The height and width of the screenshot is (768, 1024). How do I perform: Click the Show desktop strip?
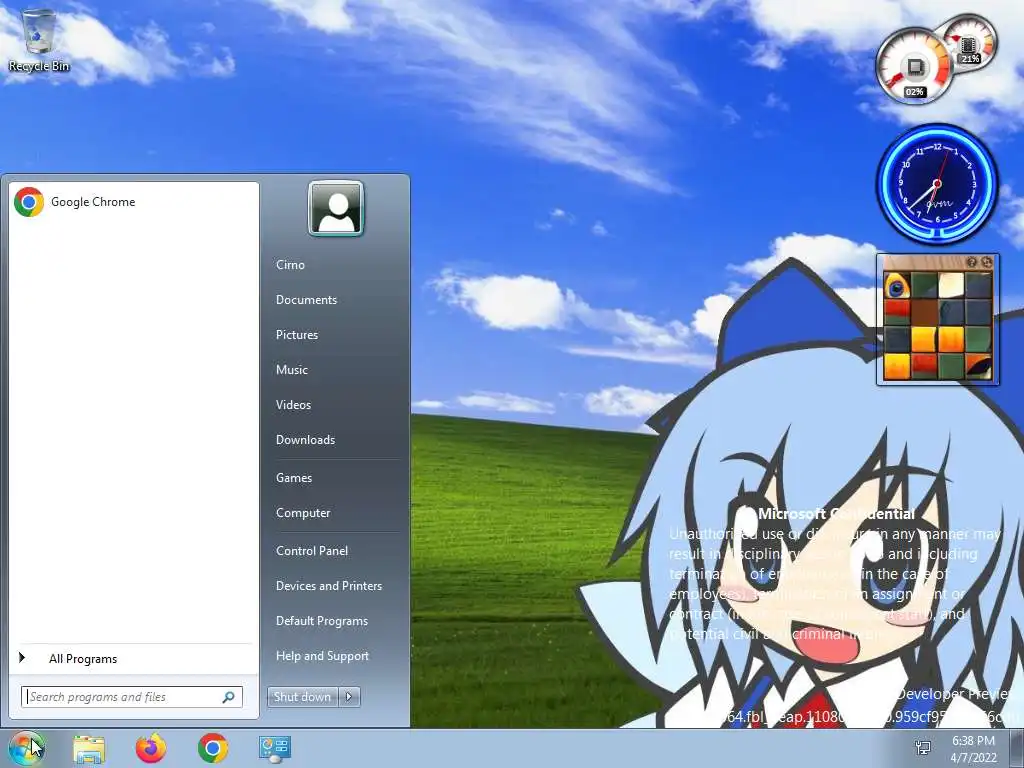(x=1017, y=748)
